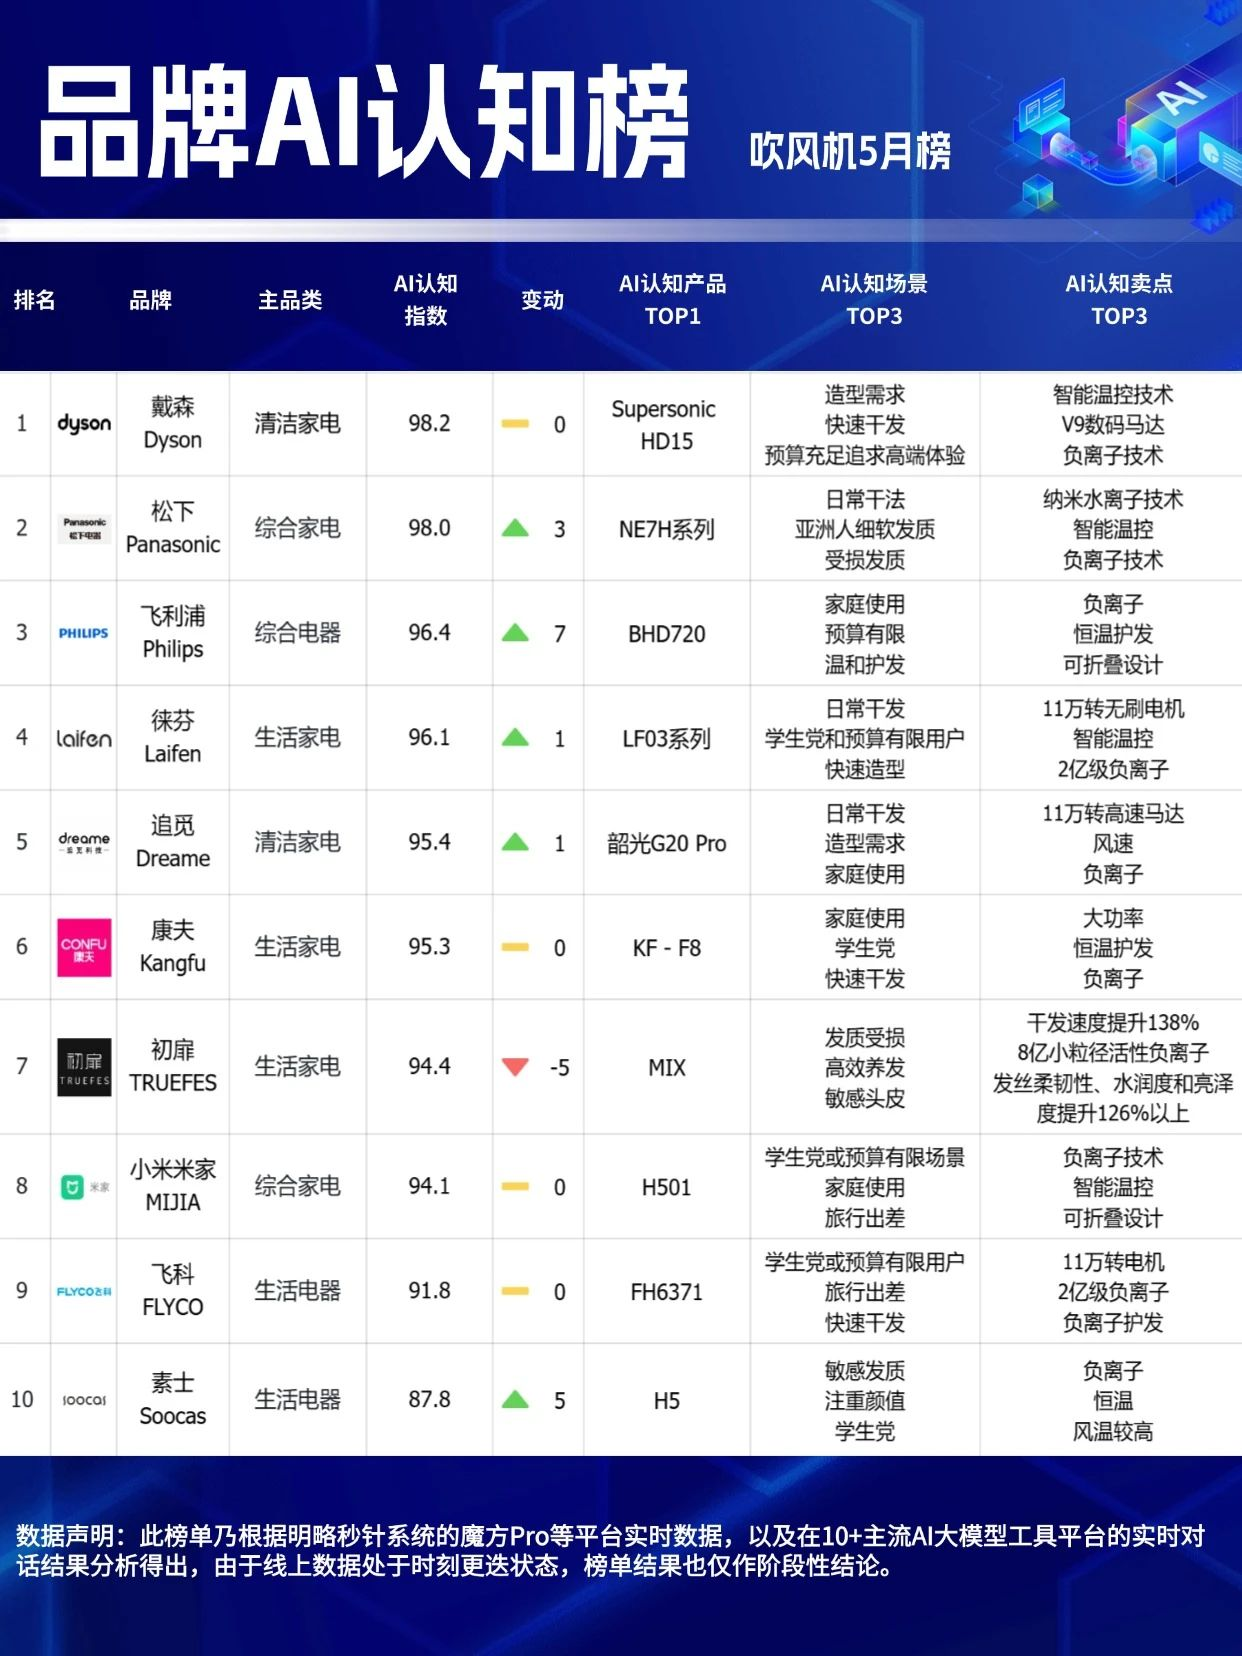
Task: Click the Panasonic logo in row 2
Action: pyautogui.click(x=84, y=528)
